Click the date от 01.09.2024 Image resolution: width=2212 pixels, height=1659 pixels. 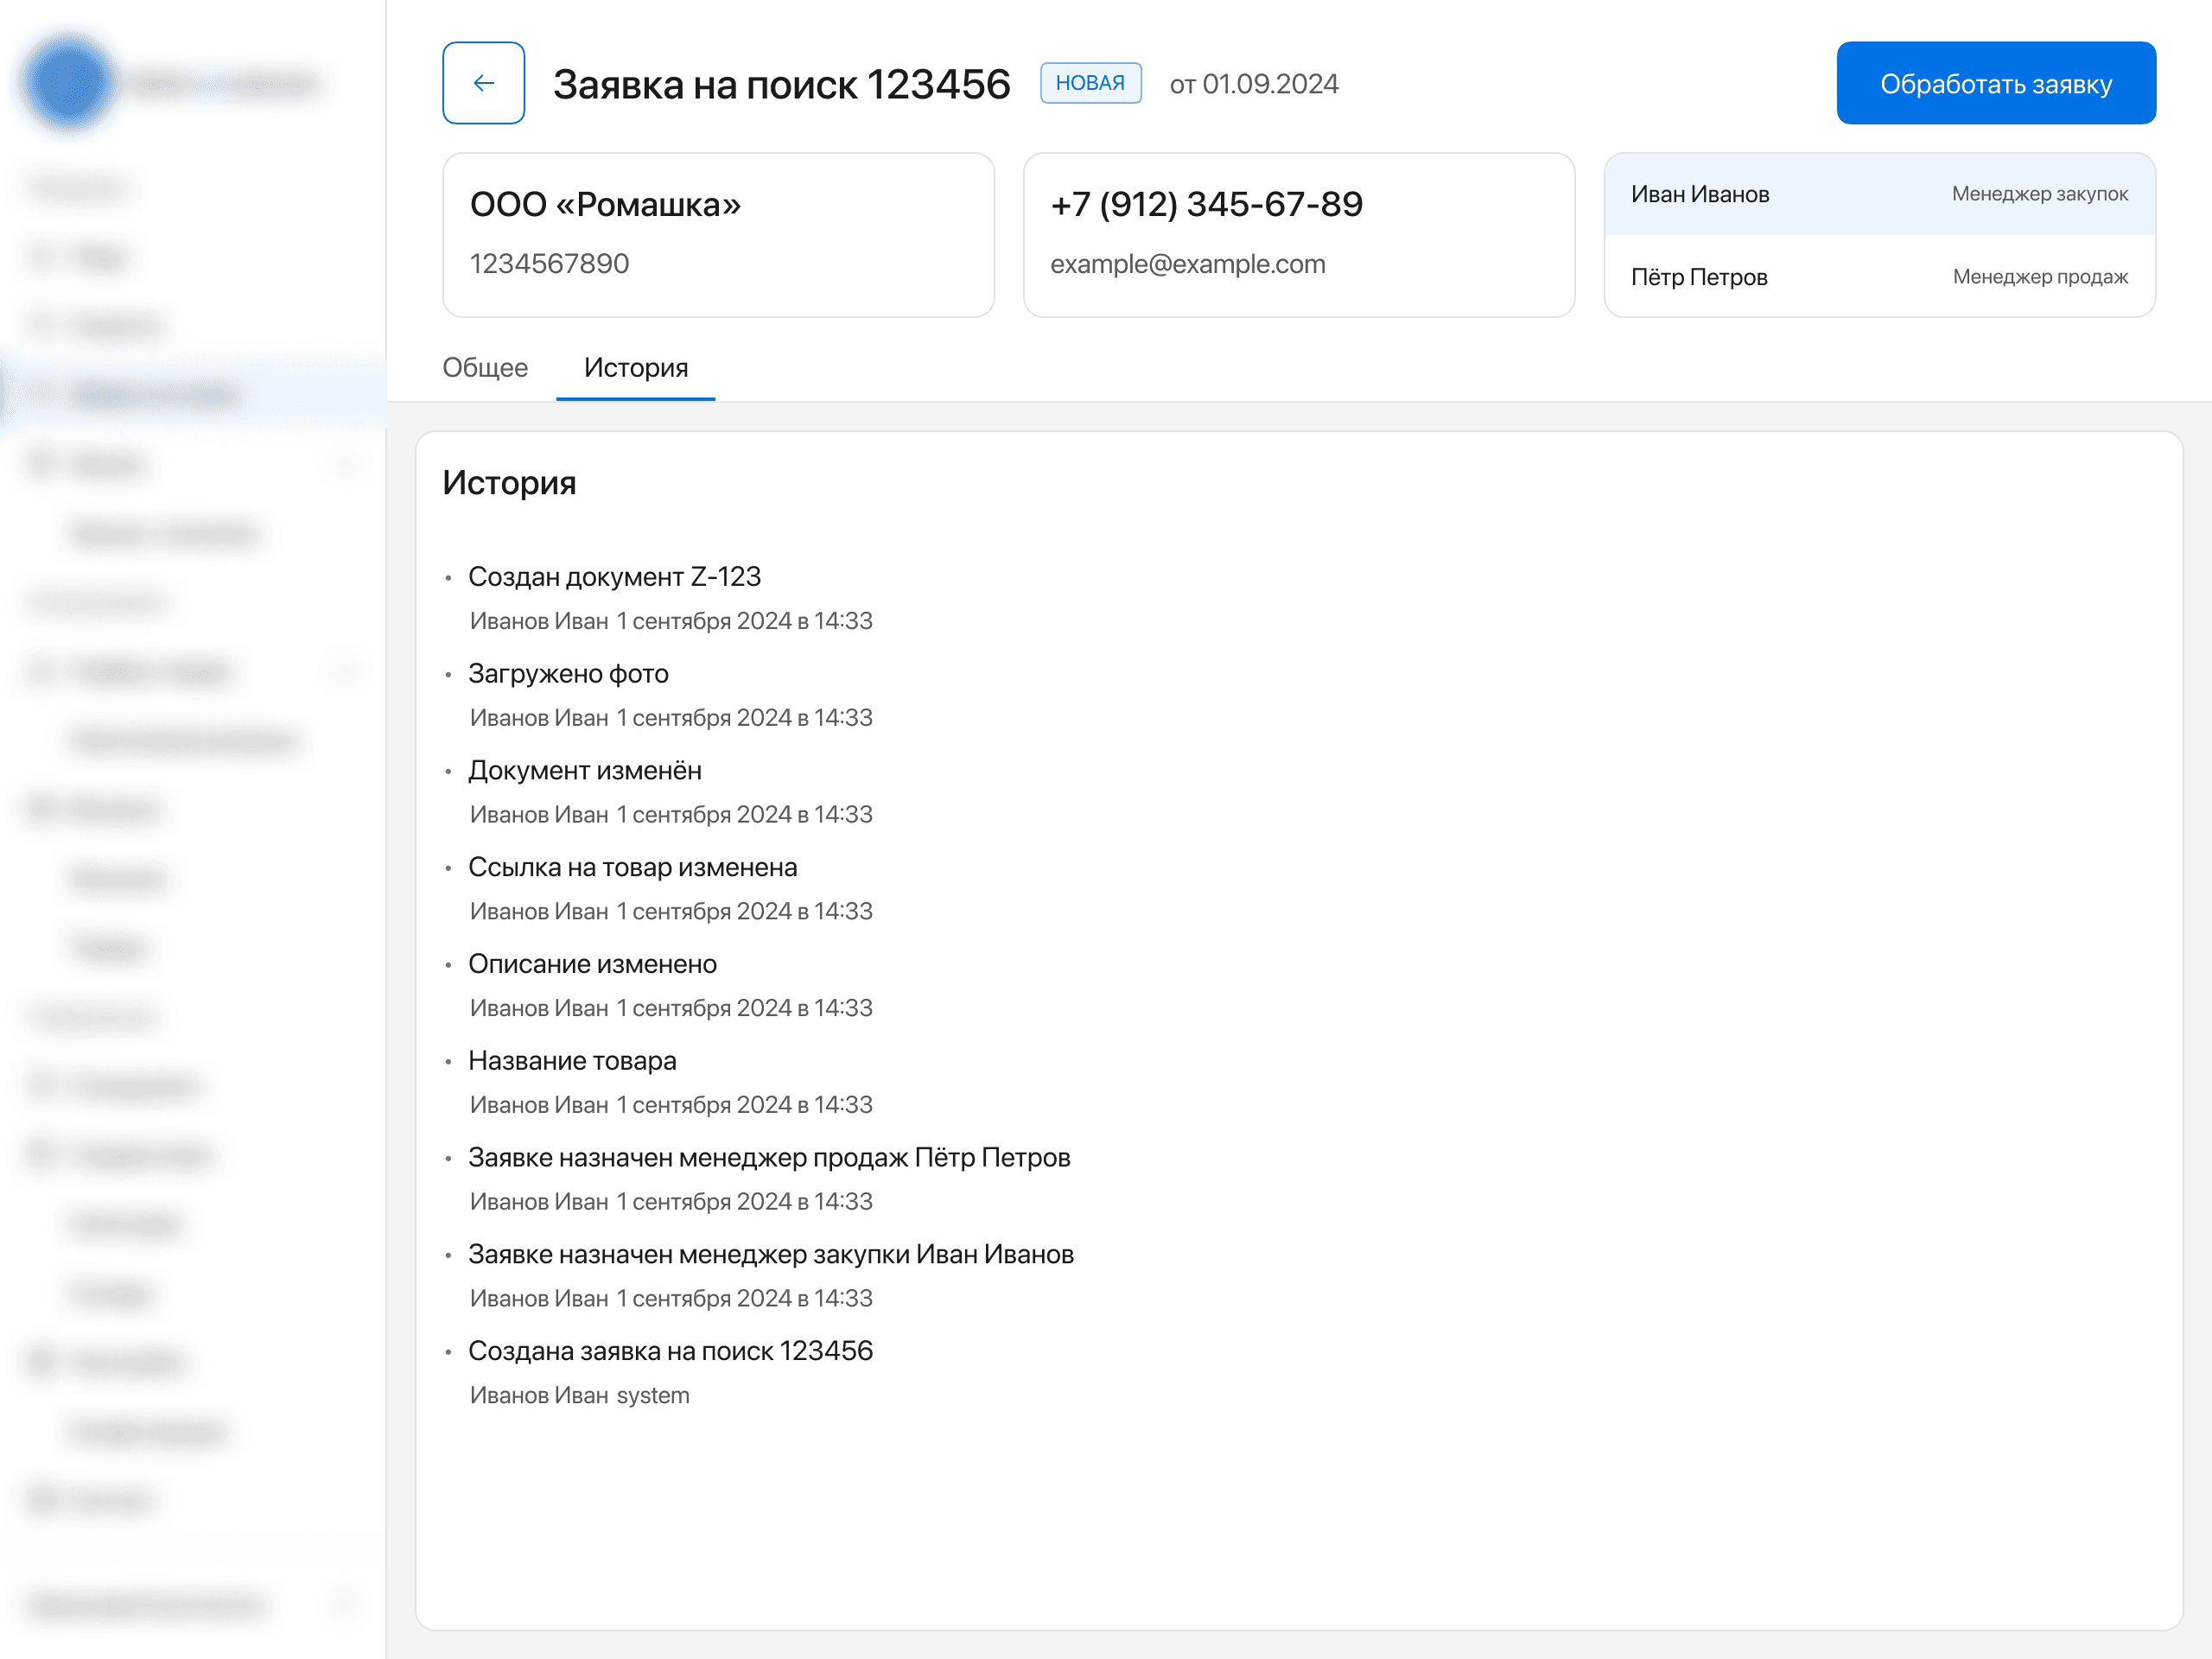pyautogui.click(x=1253, y=84)
